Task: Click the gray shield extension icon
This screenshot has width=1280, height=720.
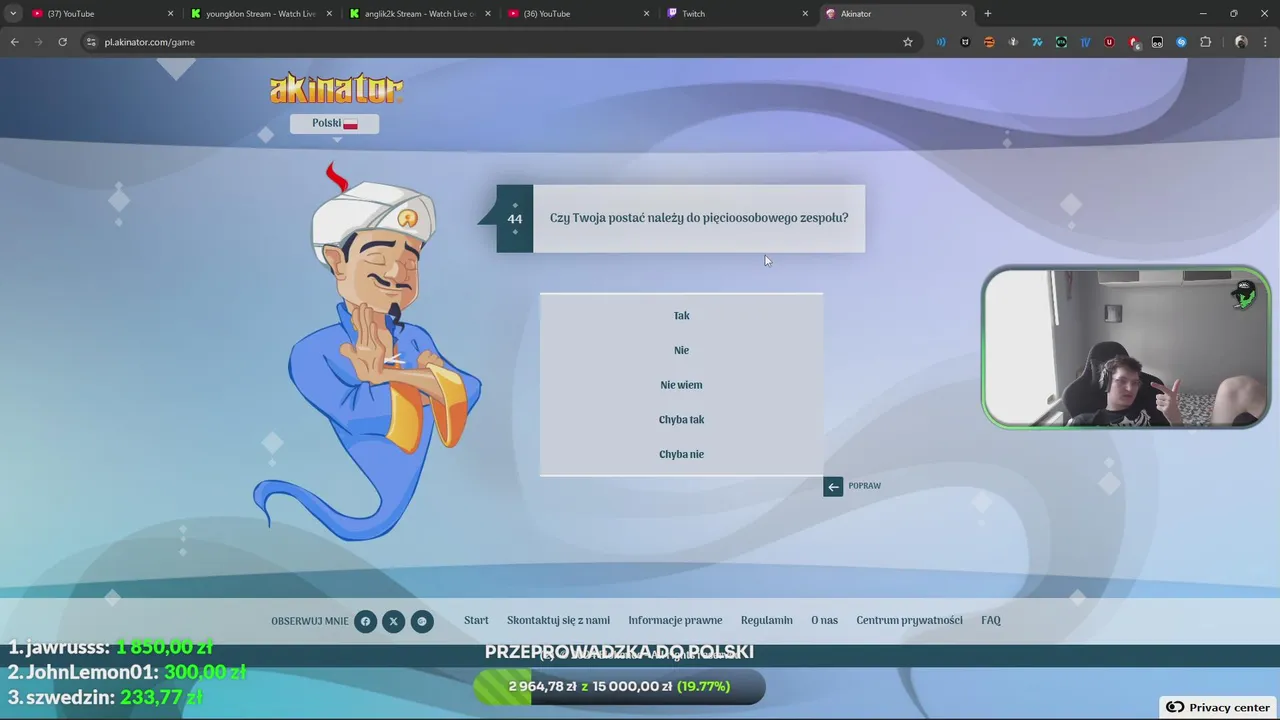Action: point(1013,42)
